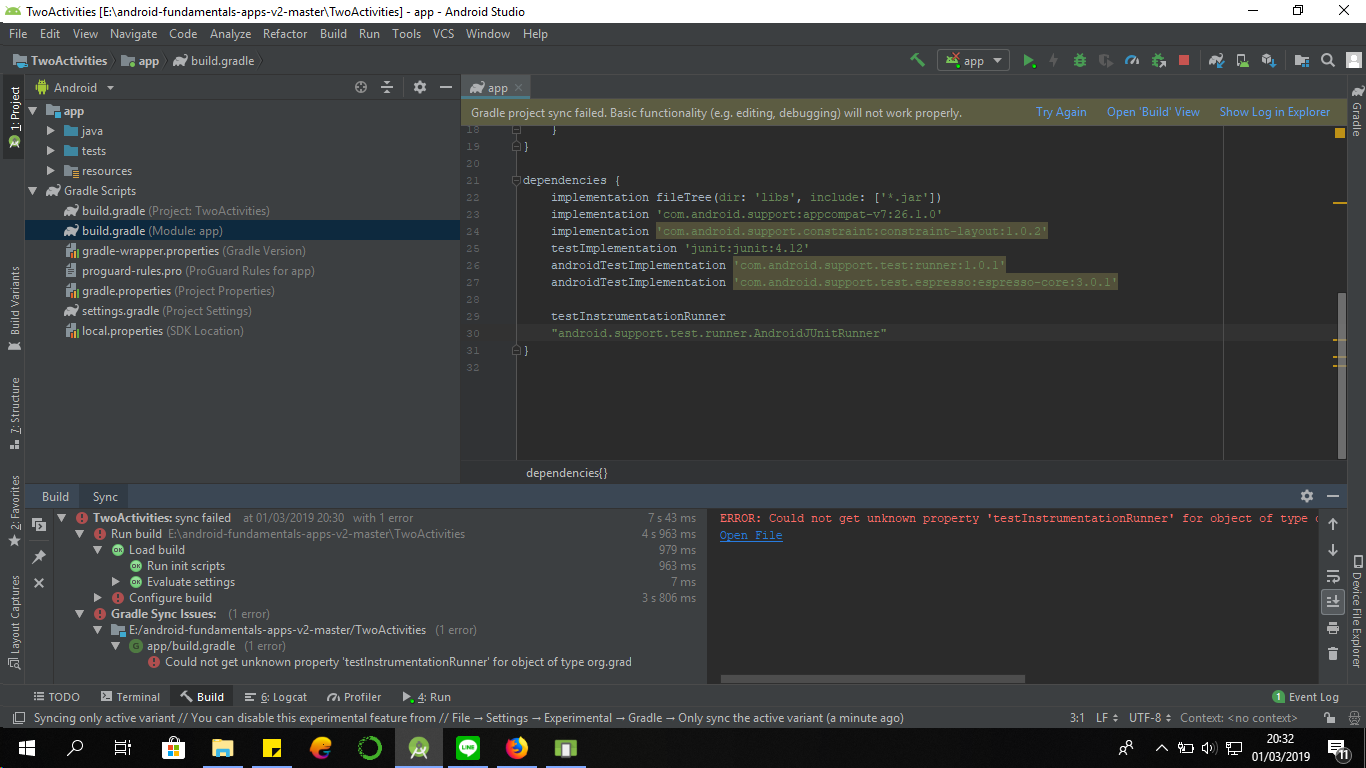Viewport: 1366px width, 768px height.
Task: Switch to the Sync tab in Build window
Action: click(104, 496)
